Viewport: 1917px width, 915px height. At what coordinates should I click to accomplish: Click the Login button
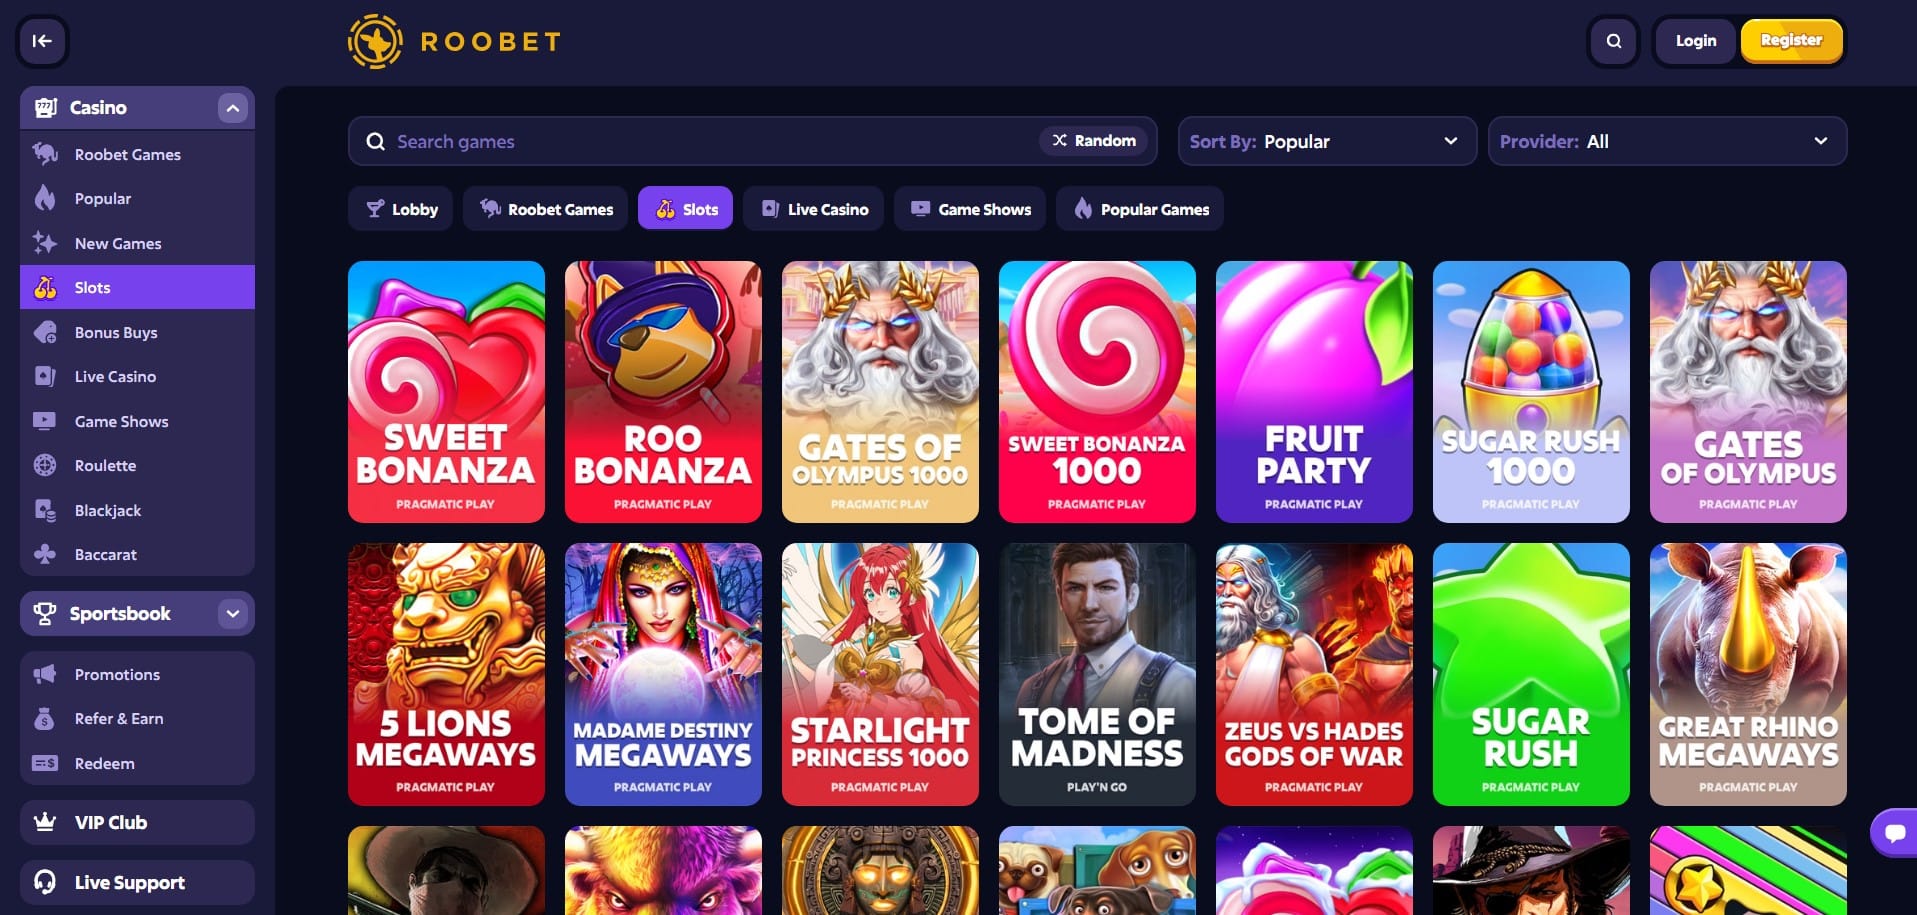coord(1696,41)
